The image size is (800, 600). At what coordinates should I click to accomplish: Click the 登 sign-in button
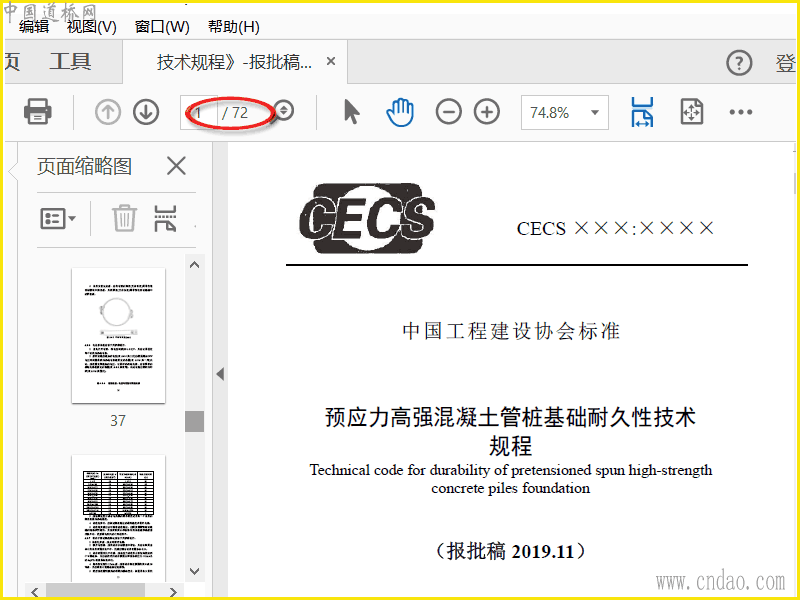pyautogui.click(x=786, y=63)
